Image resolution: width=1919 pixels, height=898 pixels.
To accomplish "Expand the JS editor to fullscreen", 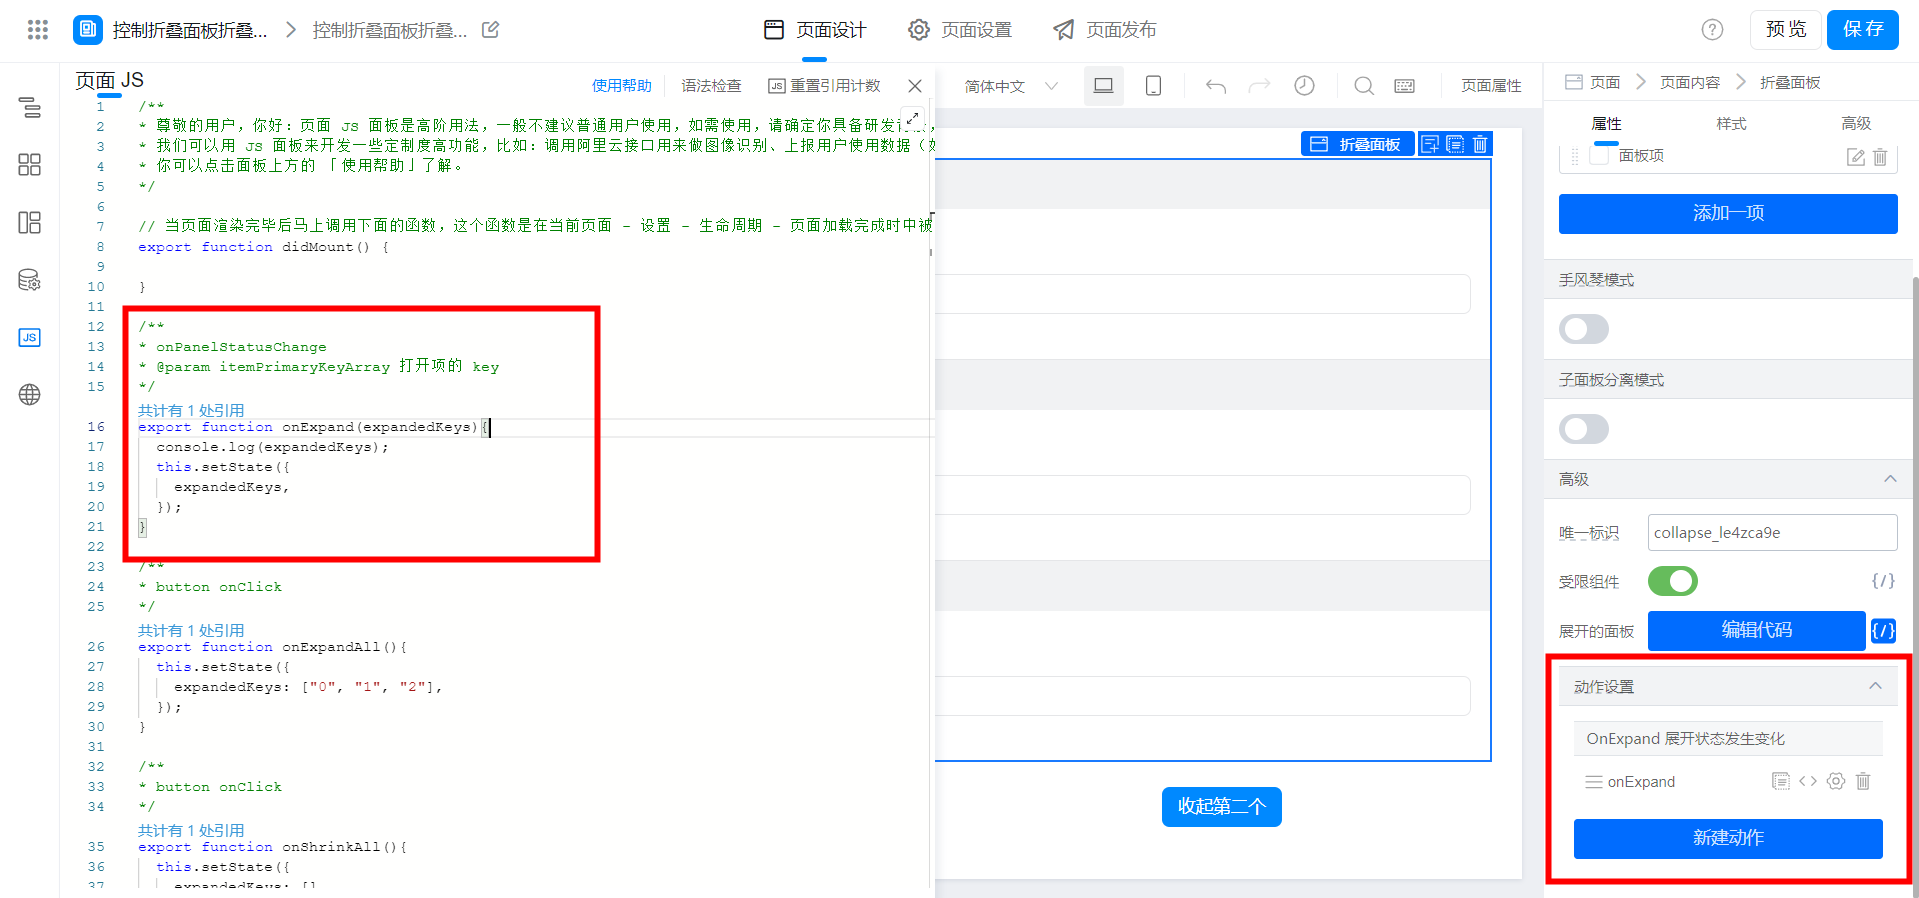I will [x=912, y=118].
